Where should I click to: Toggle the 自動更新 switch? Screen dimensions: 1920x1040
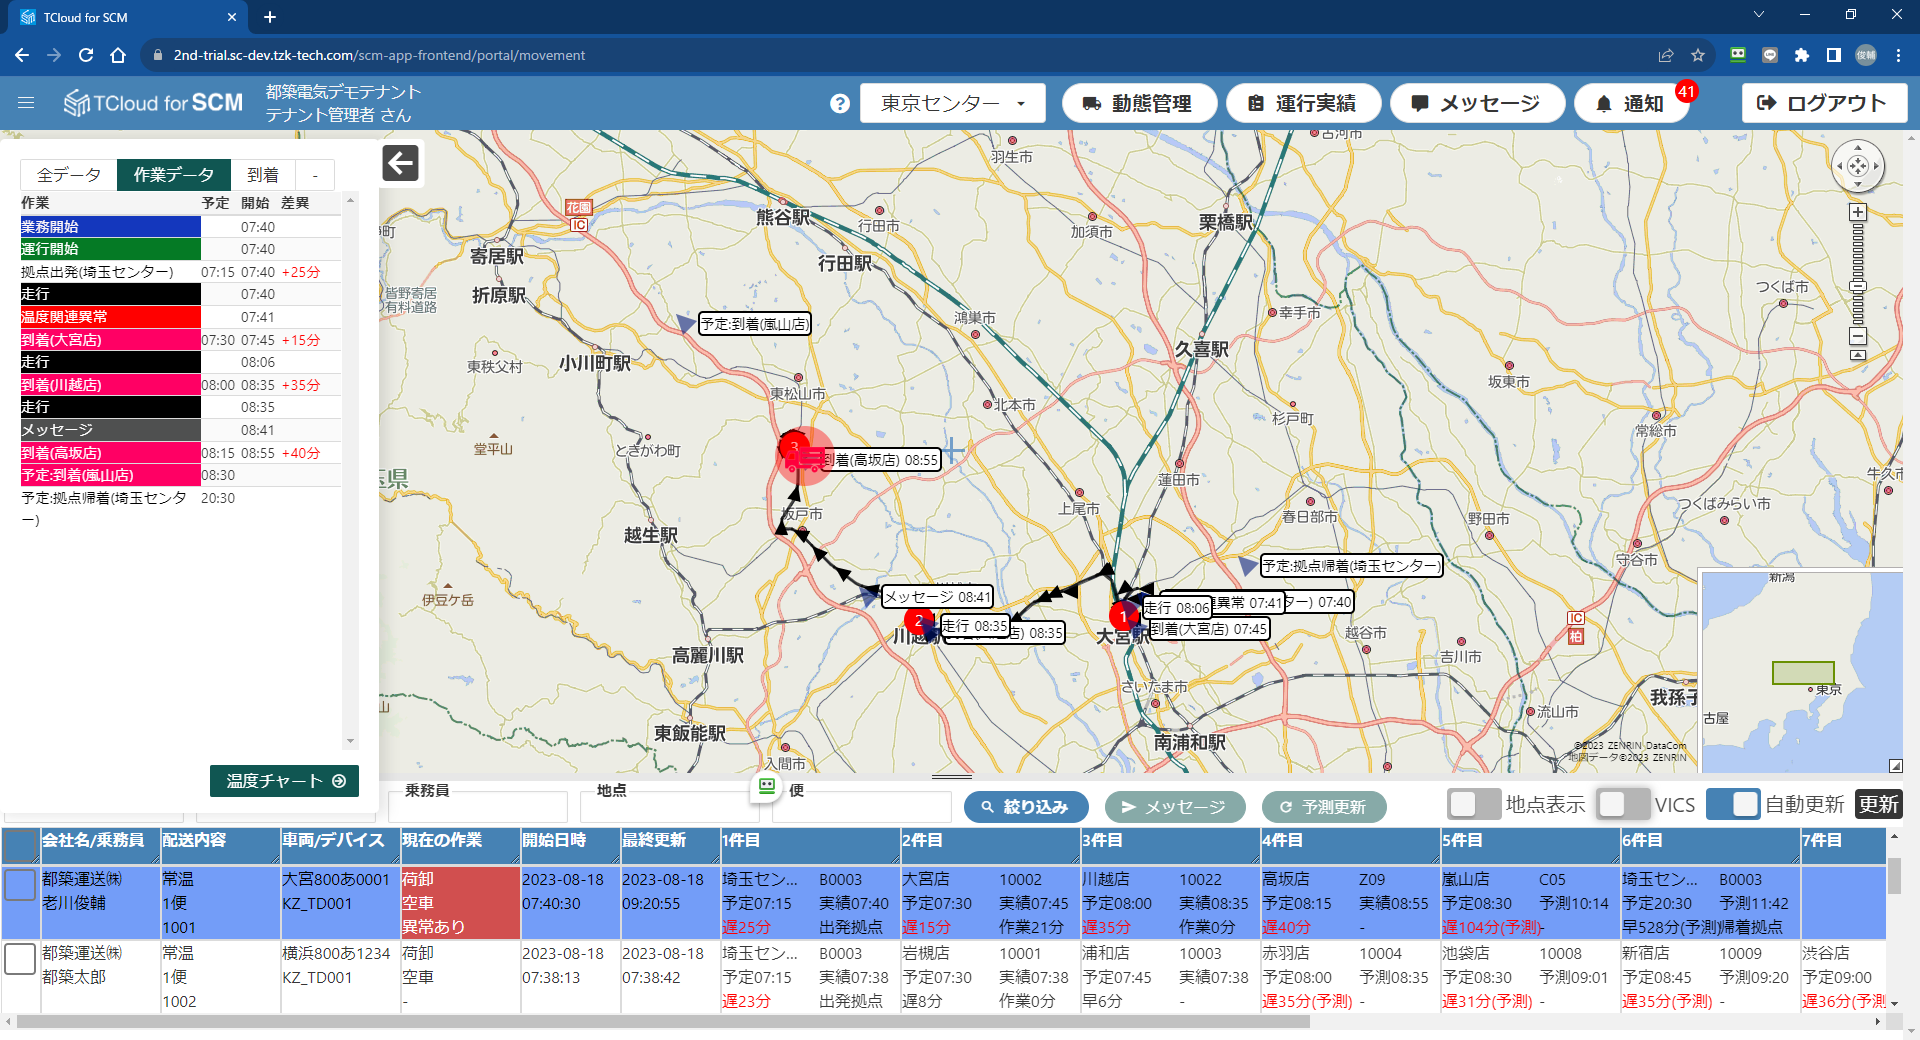pyautogui.click(x=1733, y=804)
